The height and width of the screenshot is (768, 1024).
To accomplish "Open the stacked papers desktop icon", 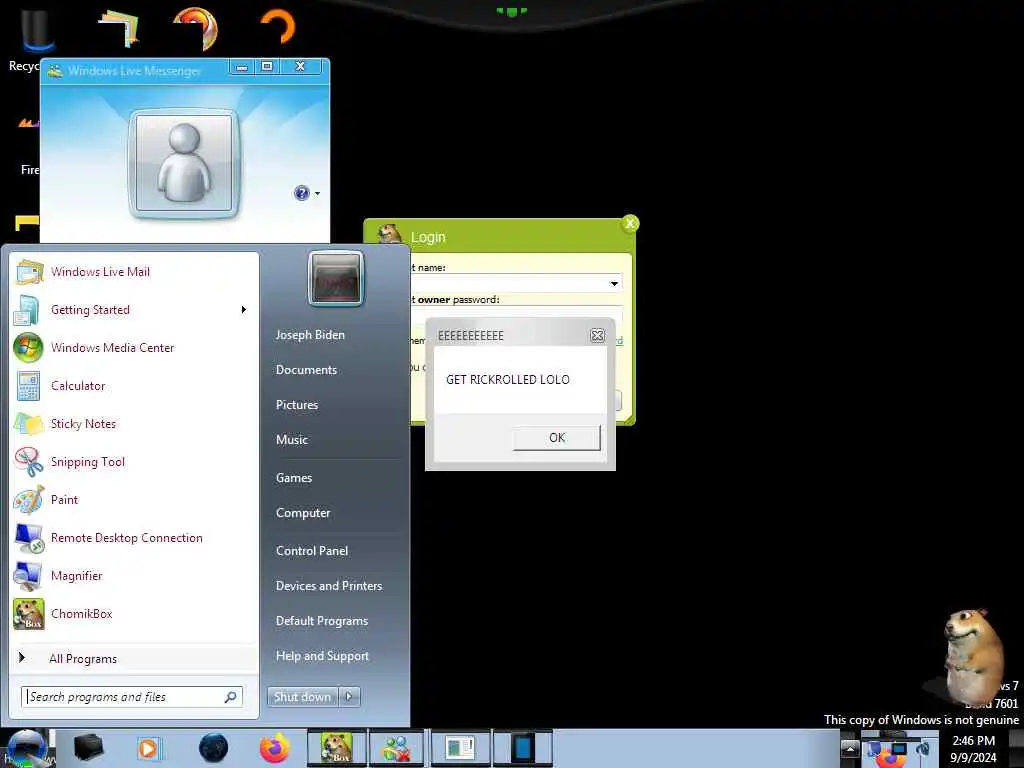I will 119,27.
